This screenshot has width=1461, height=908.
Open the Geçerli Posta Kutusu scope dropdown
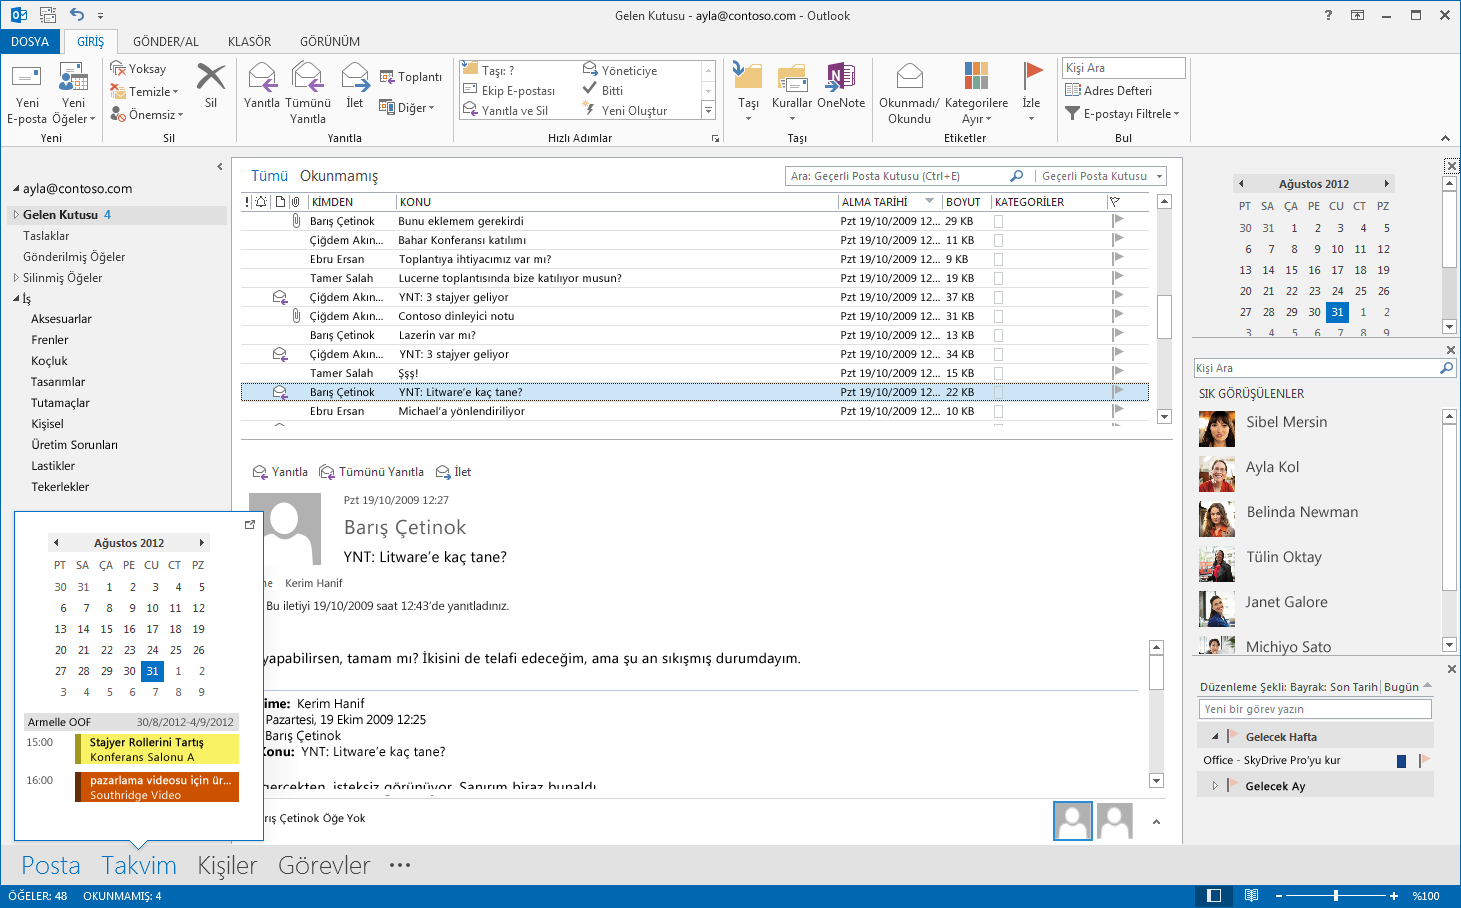1102,176
